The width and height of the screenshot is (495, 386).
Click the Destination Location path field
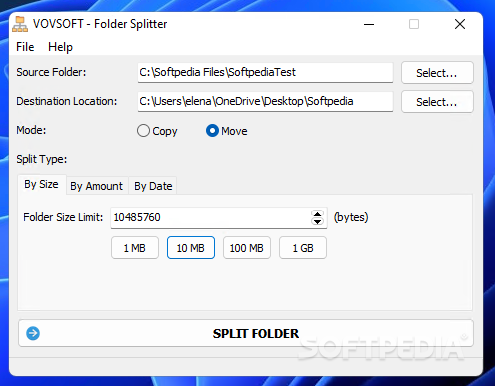click(x=265, y=101)
